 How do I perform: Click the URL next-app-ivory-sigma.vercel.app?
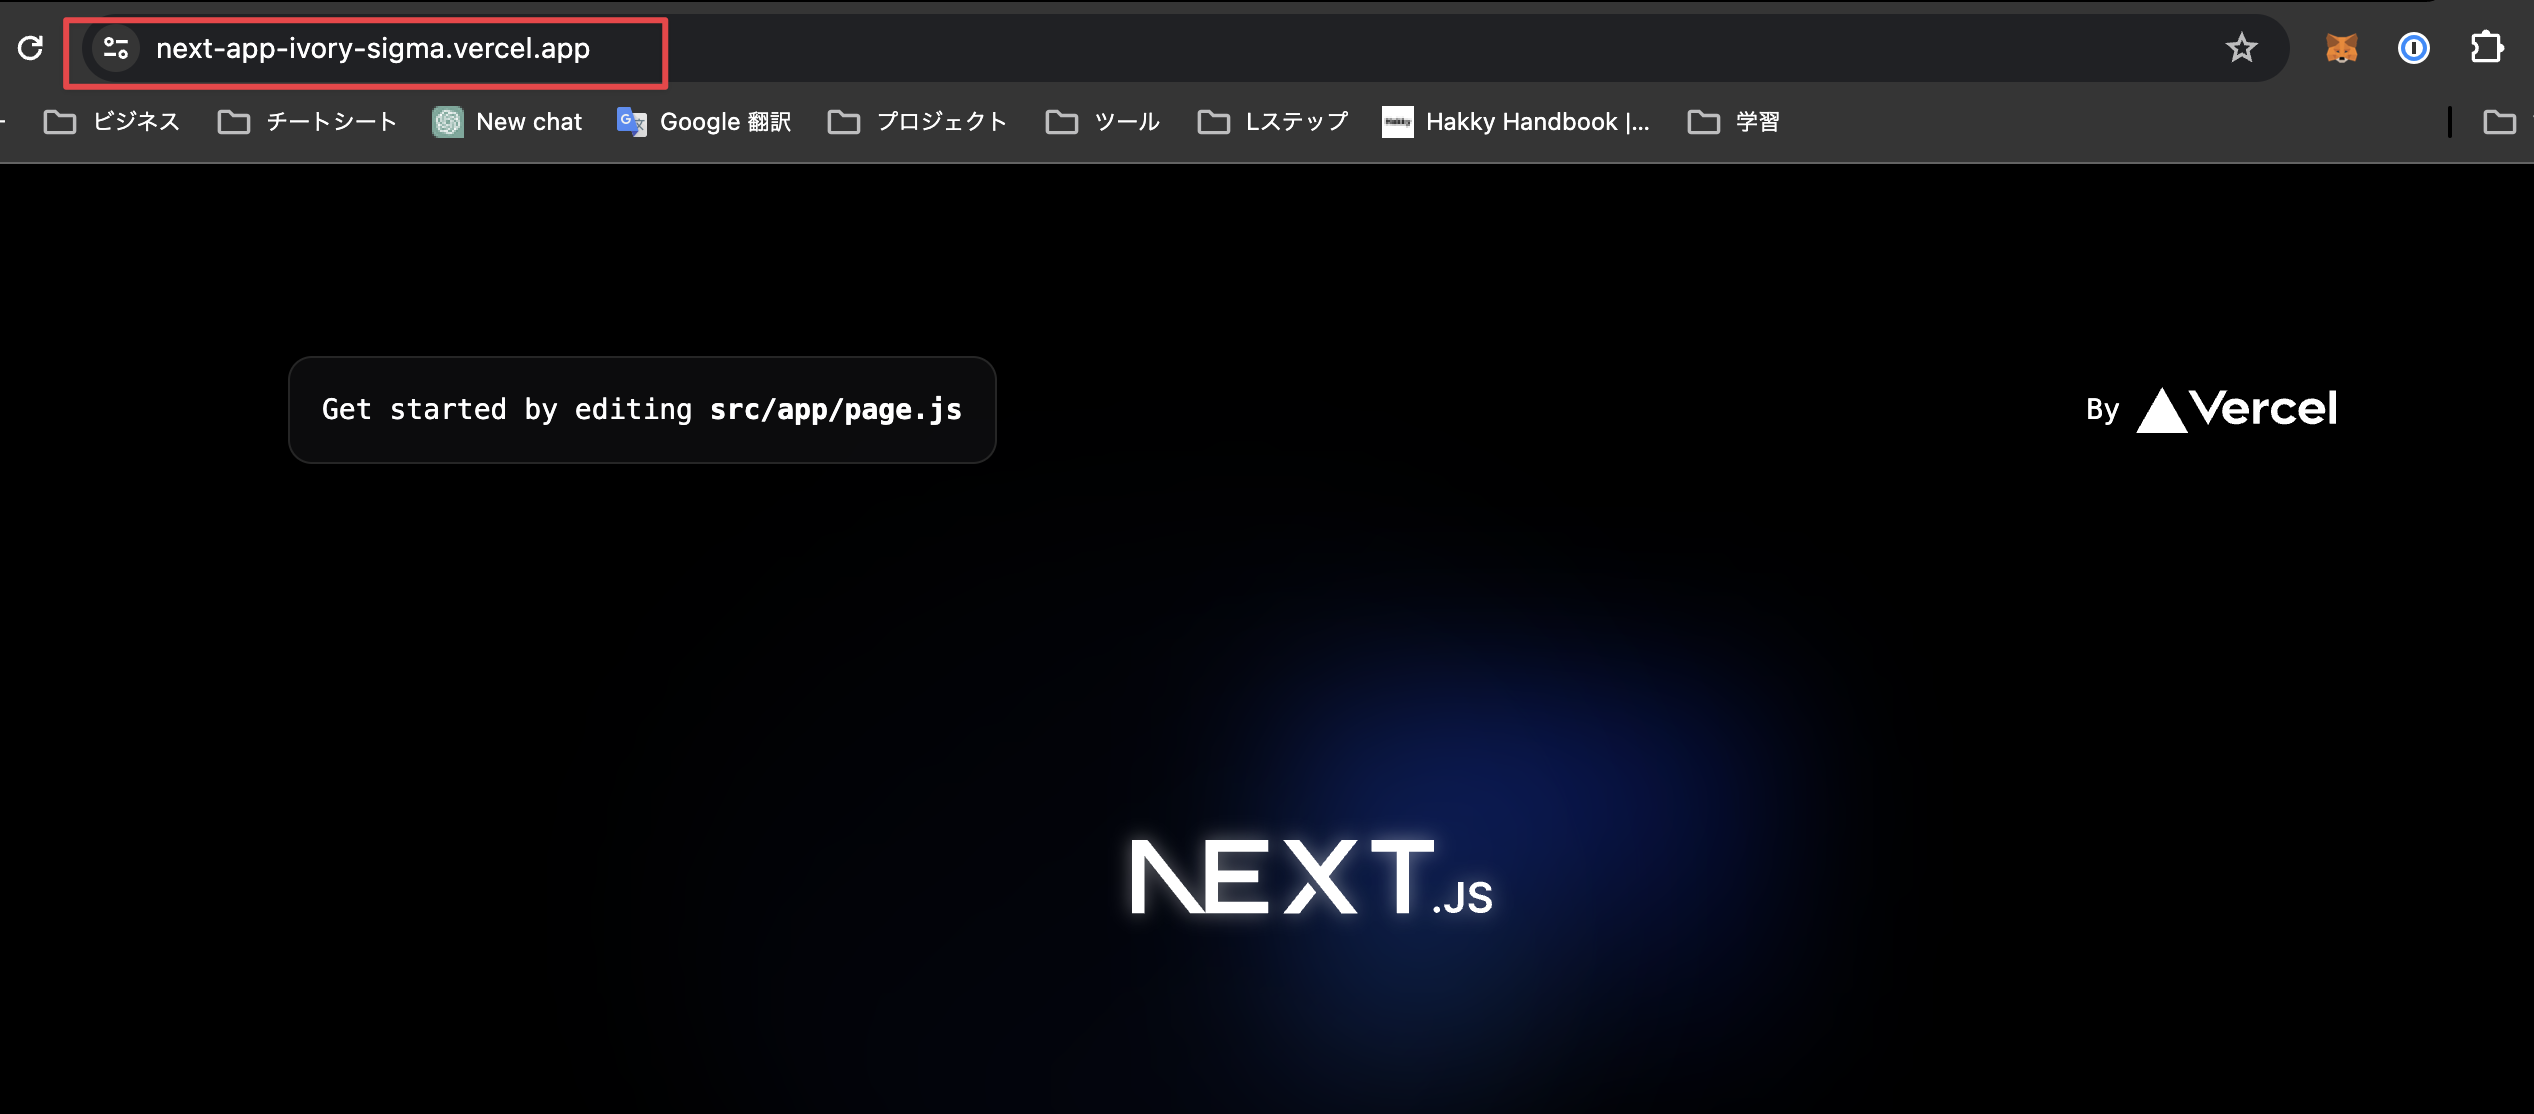(x=373, y=48)
